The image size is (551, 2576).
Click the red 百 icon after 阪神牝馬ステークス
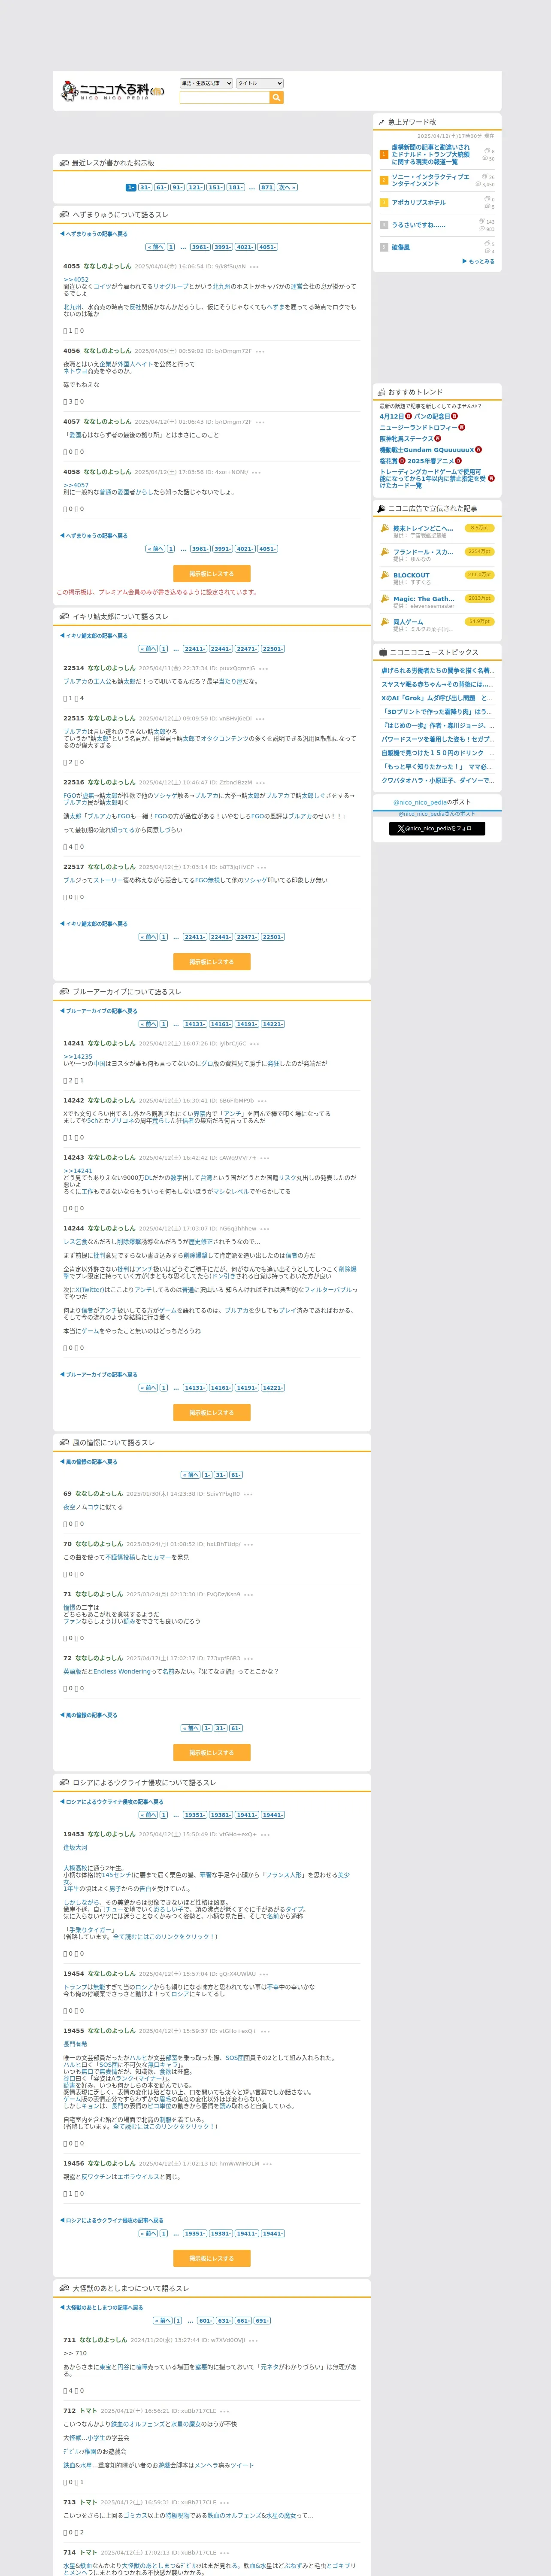tap(438, 438)
